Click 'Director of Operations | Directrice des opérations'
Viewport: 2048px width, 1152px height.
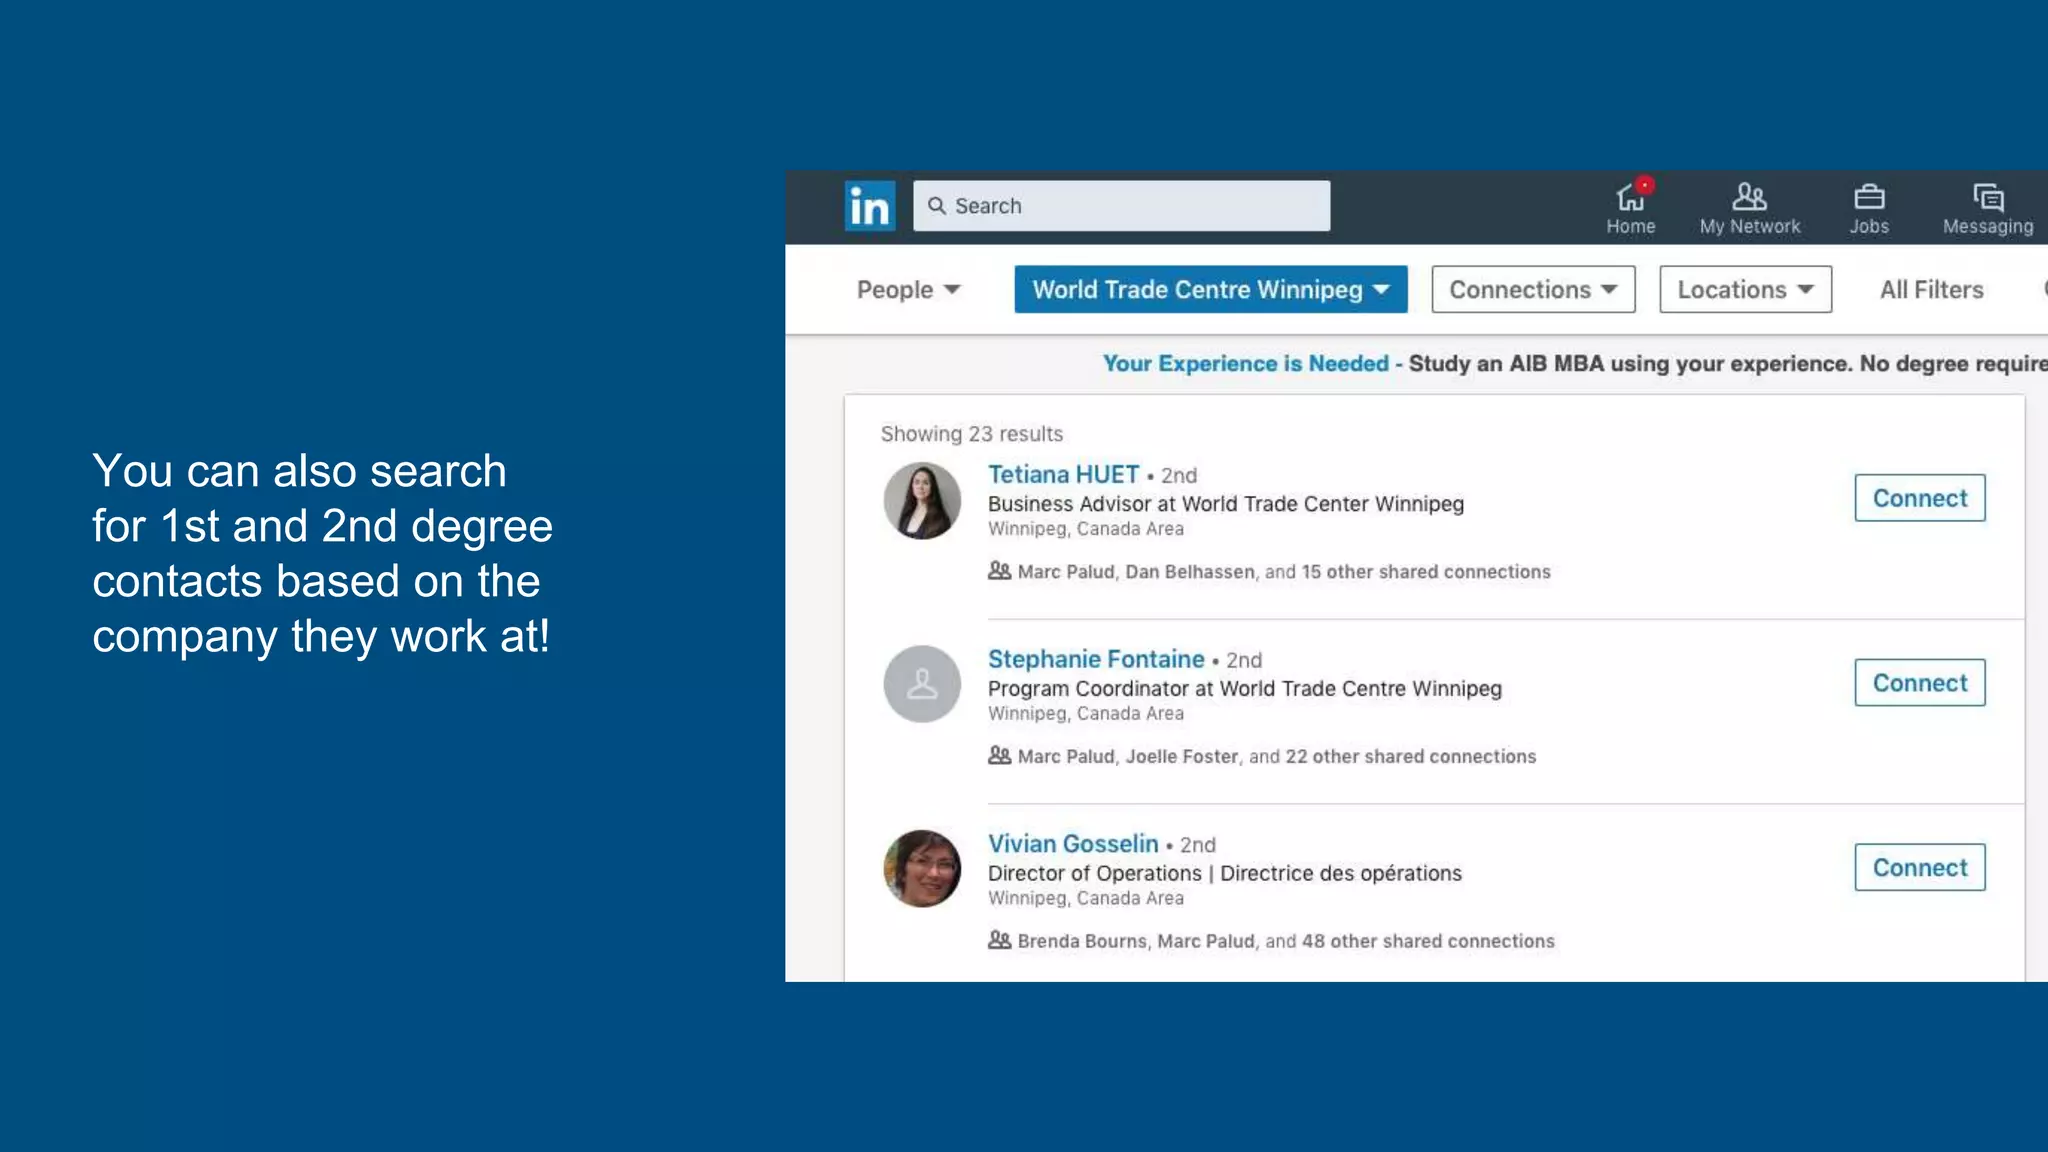tap(1225, 874)
